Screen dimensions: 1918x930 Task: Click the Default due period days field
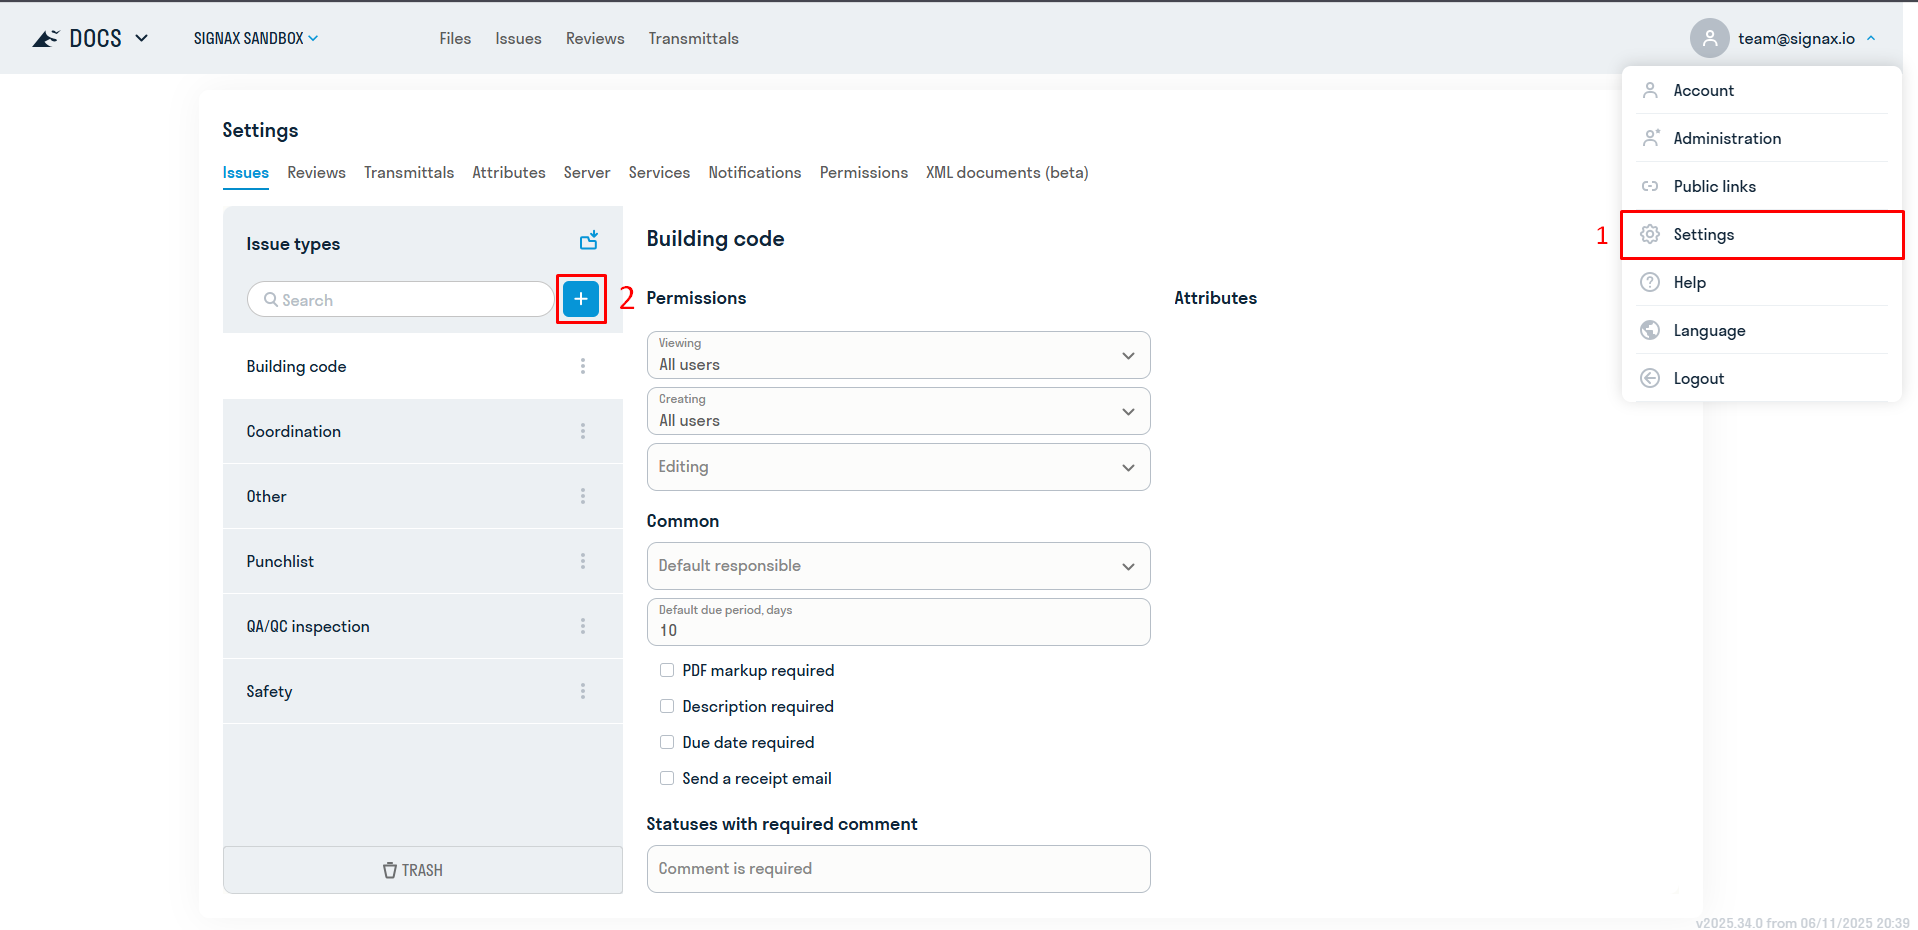(898, 622)
